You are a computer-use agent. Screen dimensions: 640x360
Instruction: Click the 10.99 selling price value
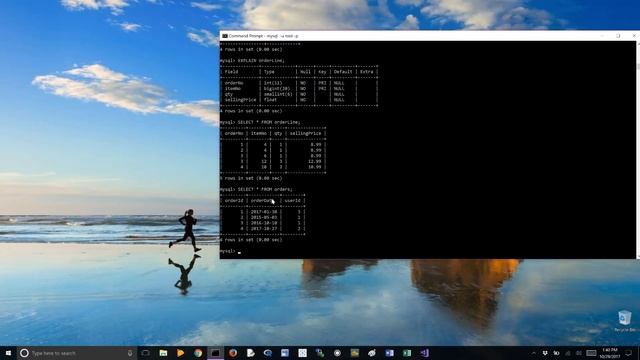pos(314,167)
